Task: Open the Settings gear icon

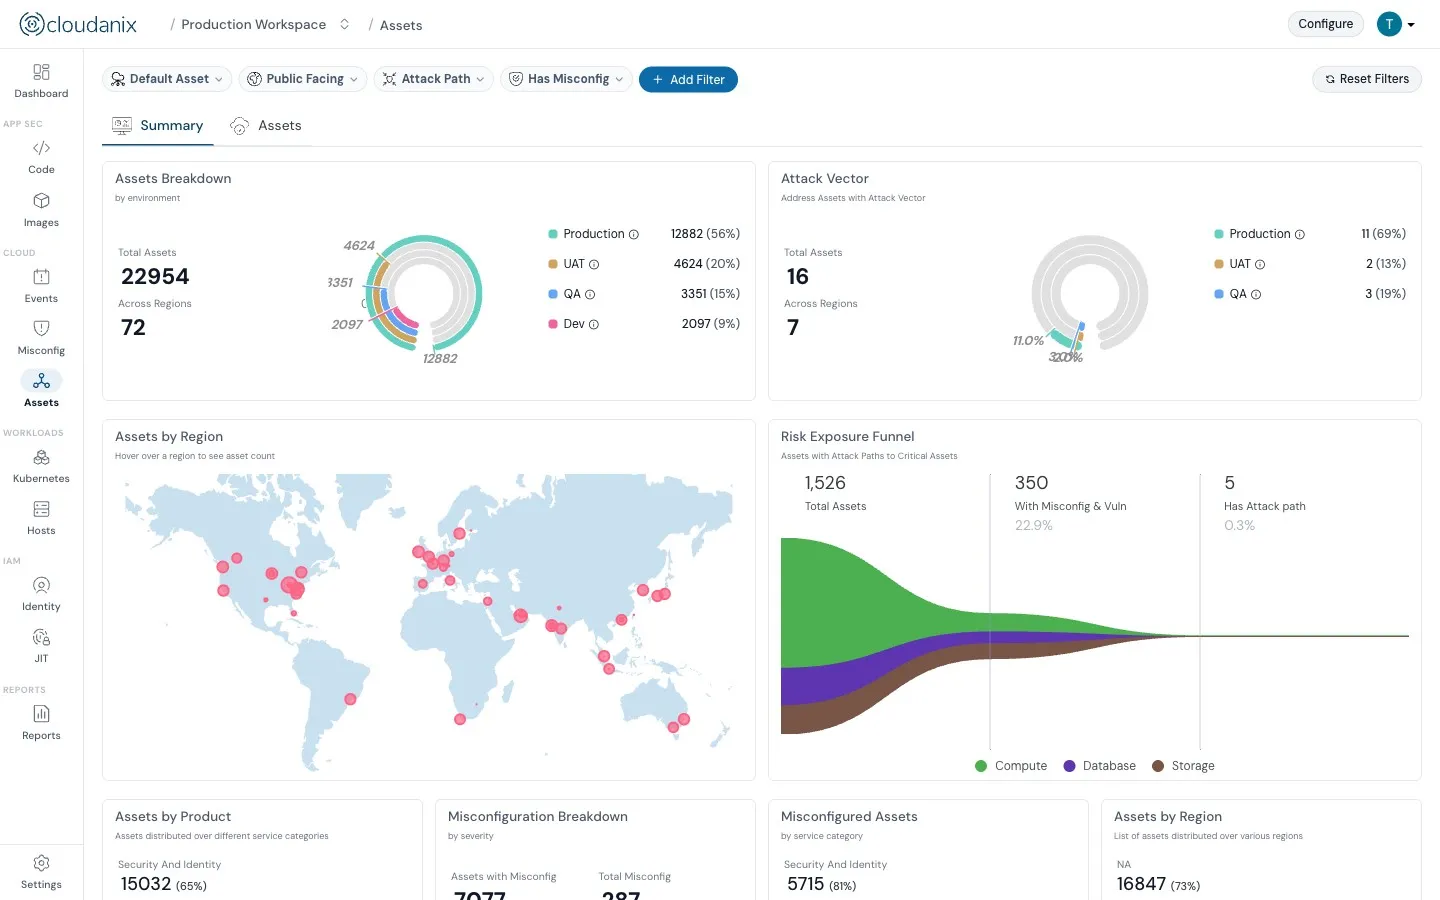Action: [41, 863]
